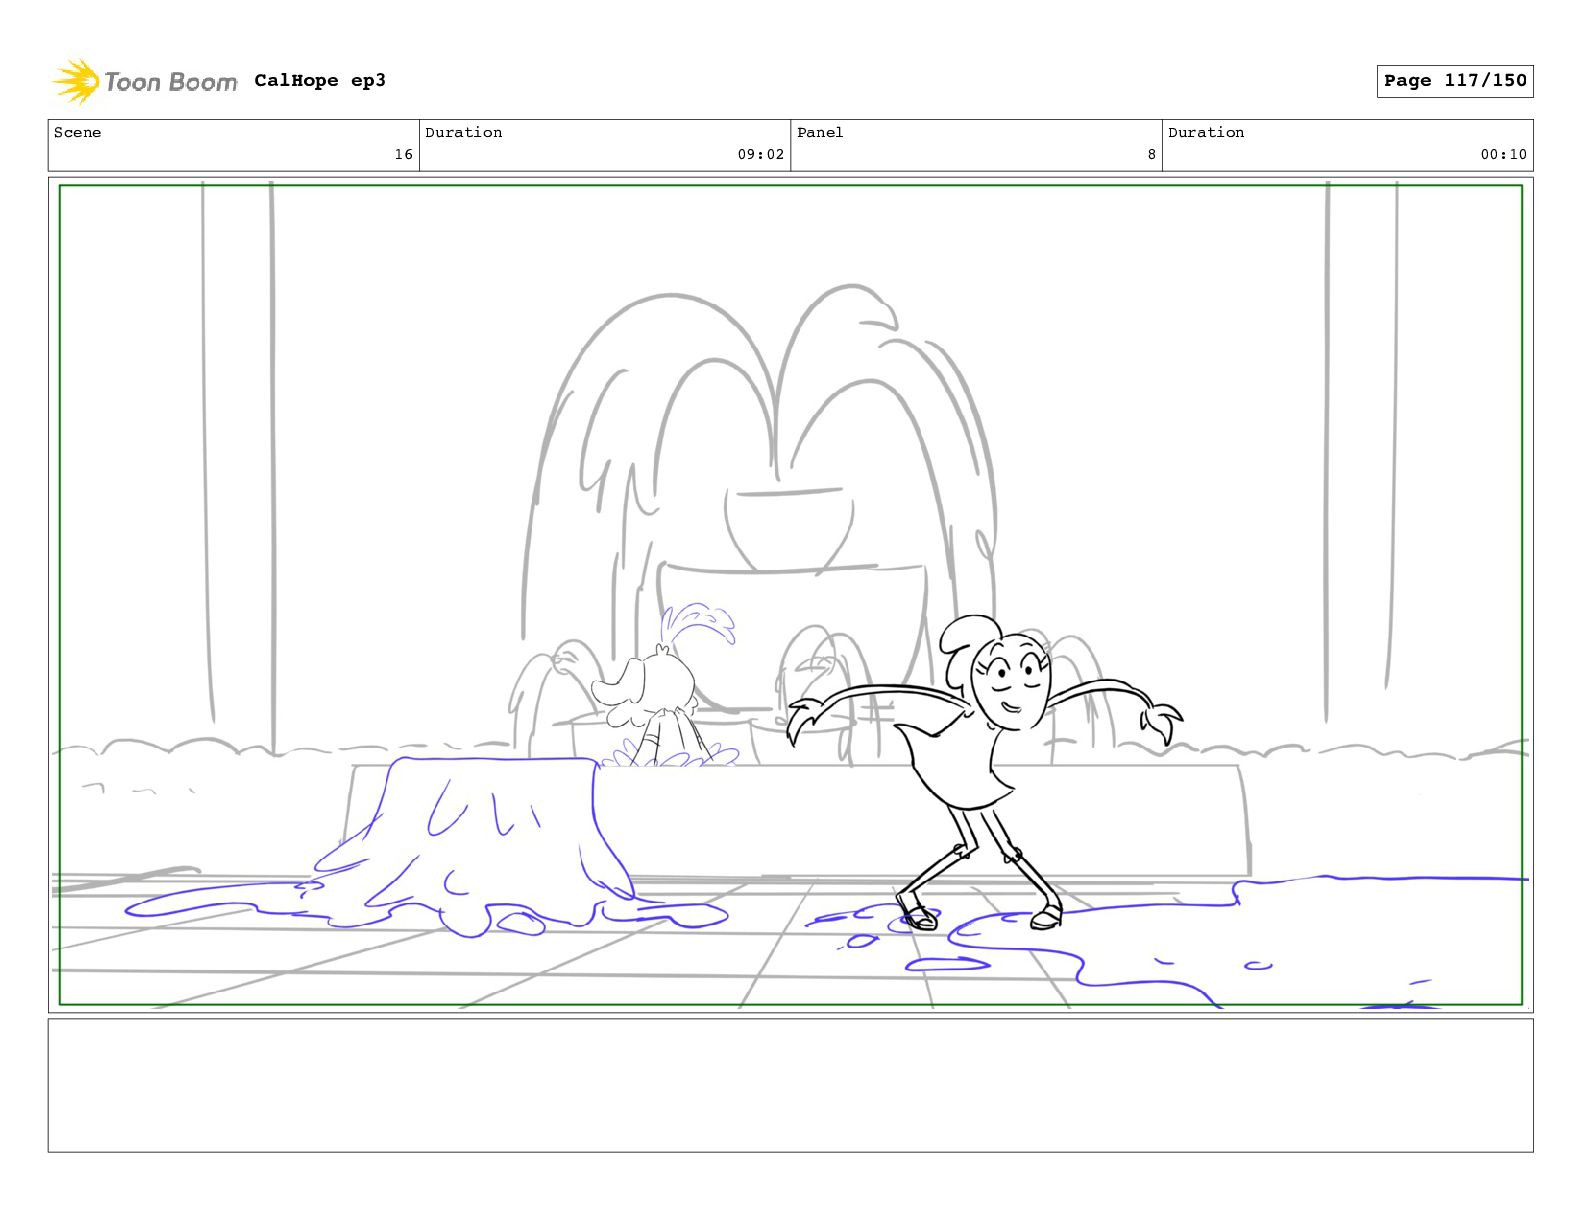Click the Toon Boom logo icon
The width and height of the screenshot is (1584, 1224).
coord(76,81)
